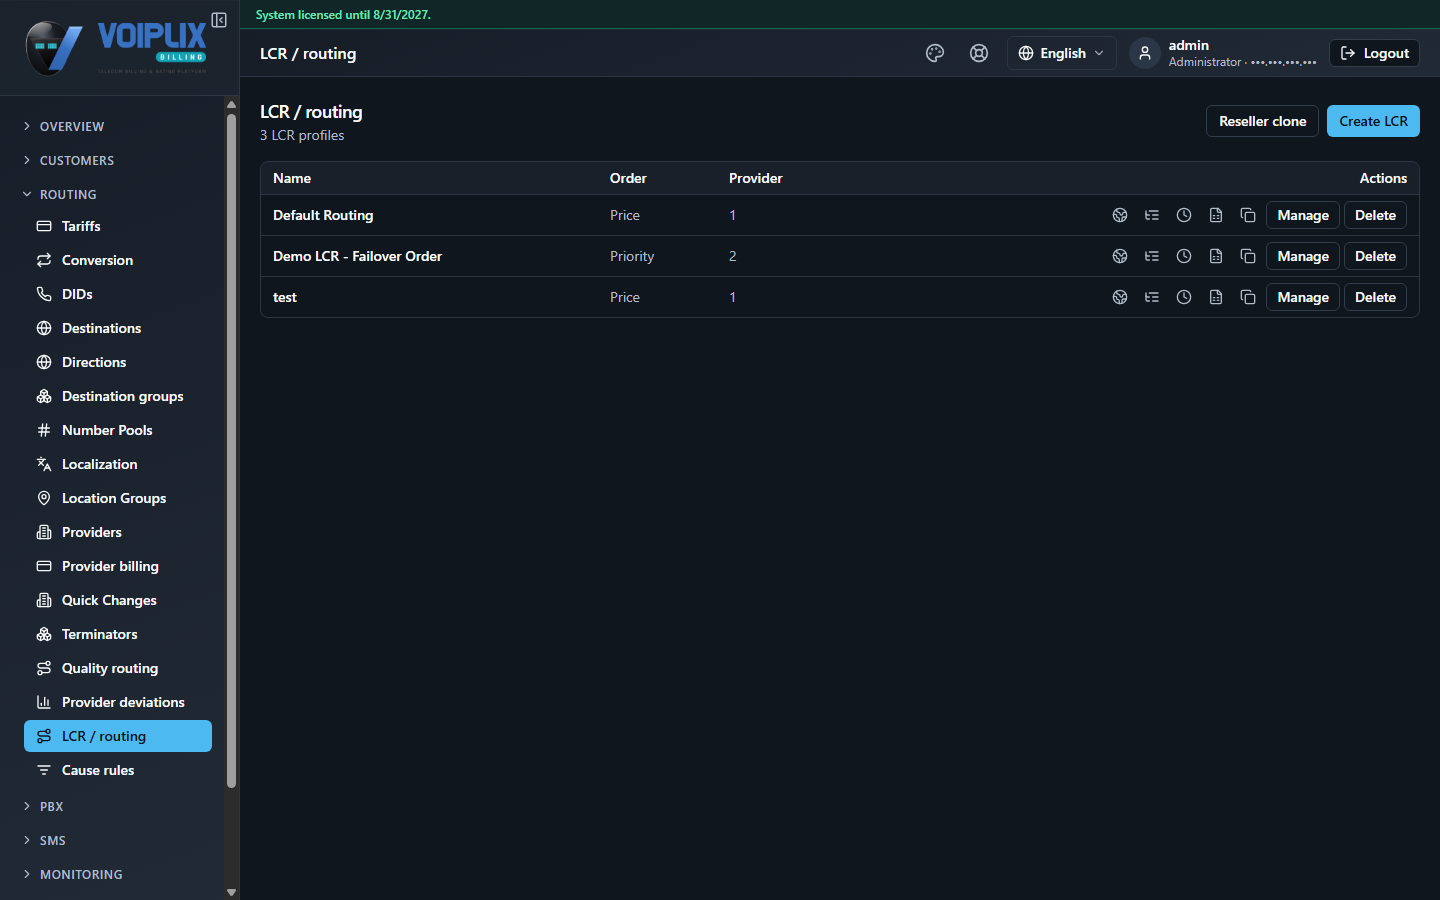Click the copy icon in Demo LCR row
Image resolution: width=1440 pixels, height=900 pixels.
tap(1248, 256)
